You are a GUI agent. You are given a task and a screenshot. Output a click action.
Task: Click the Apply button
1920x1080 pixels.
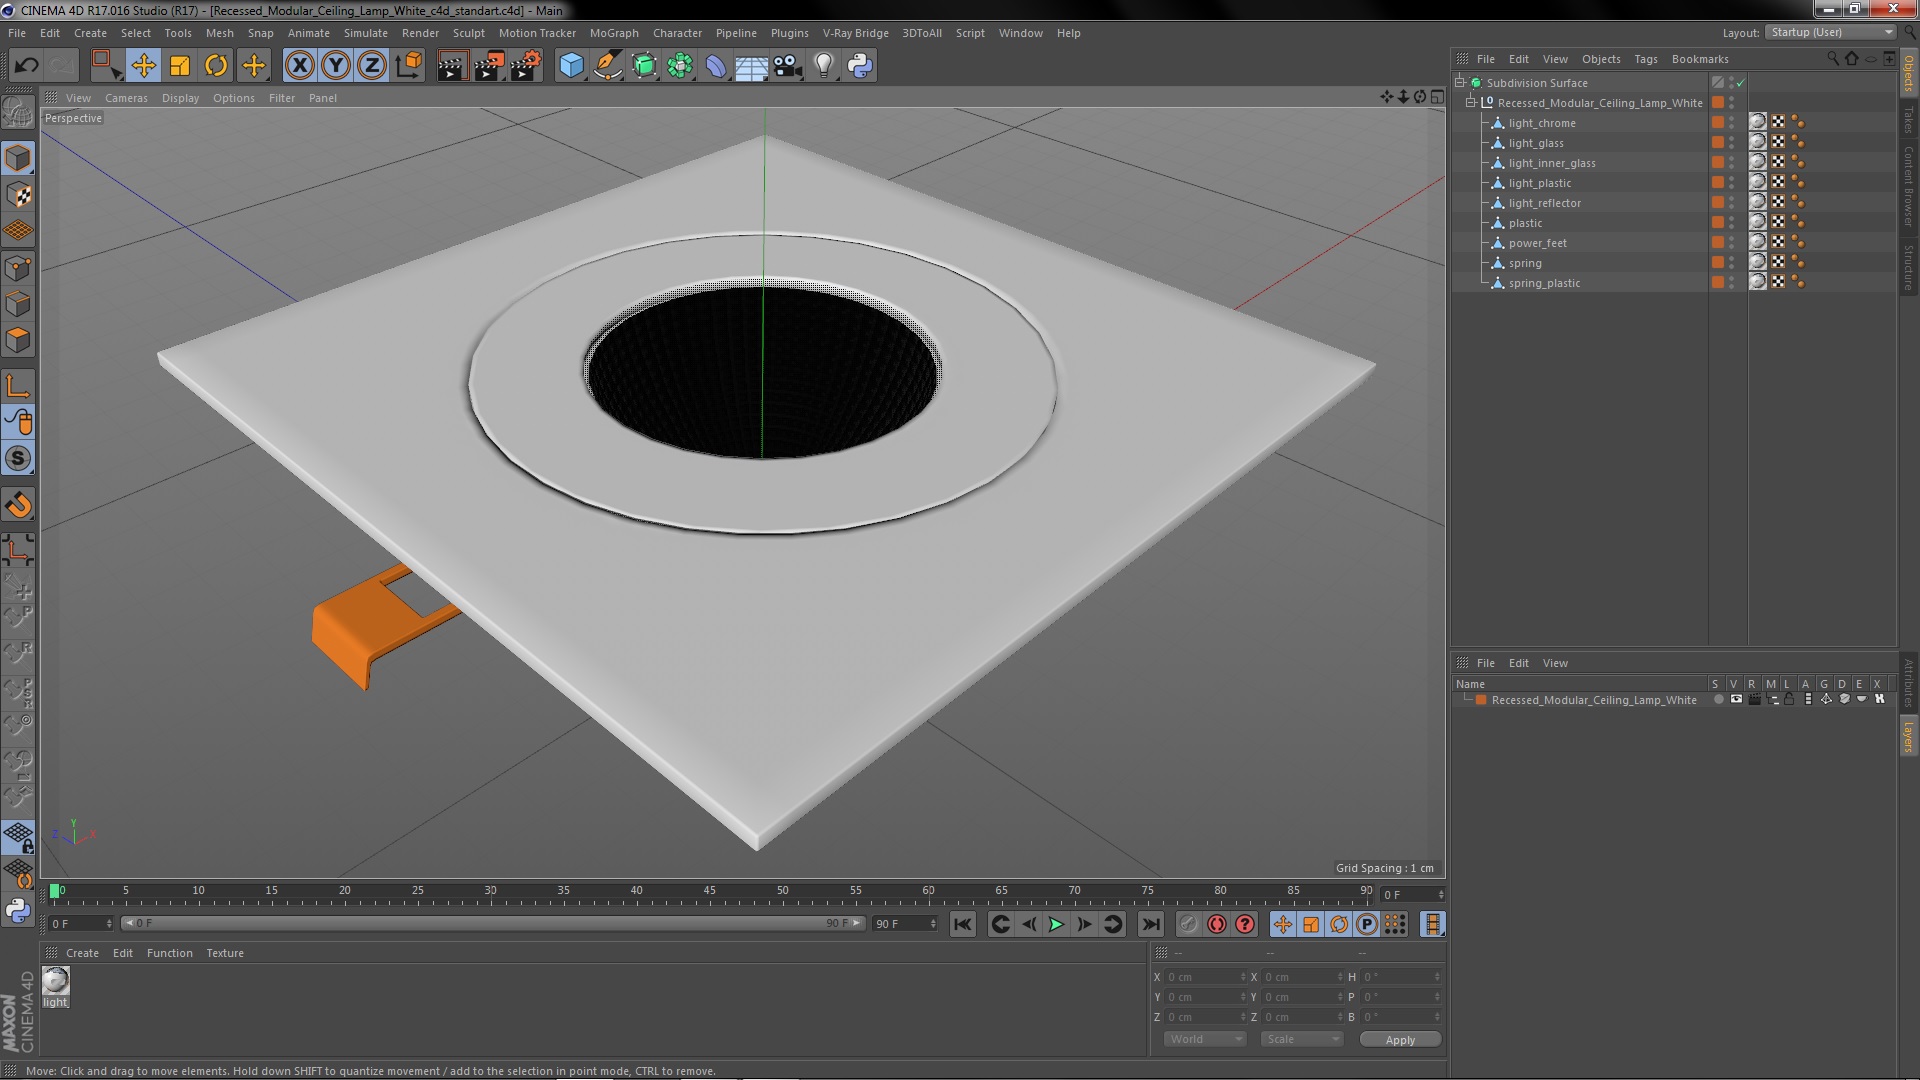[x=1400, y=1040]
